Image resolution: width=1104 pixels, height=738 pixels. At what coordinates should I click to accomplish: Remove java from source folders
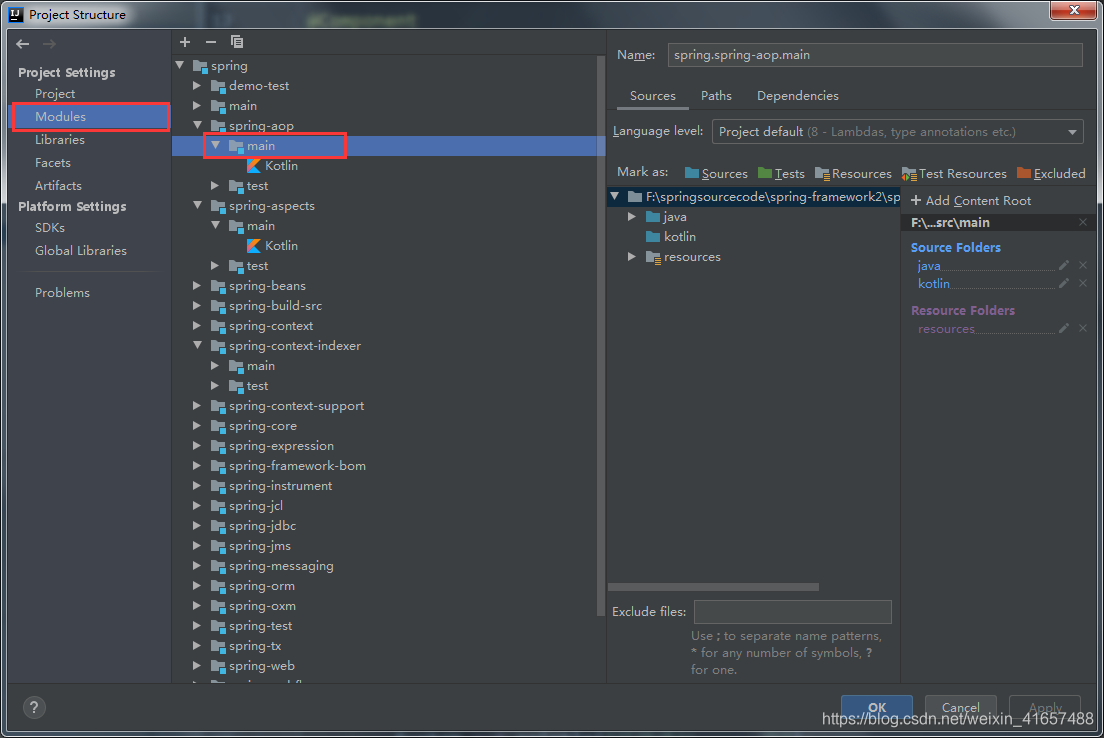(1083, 265)
